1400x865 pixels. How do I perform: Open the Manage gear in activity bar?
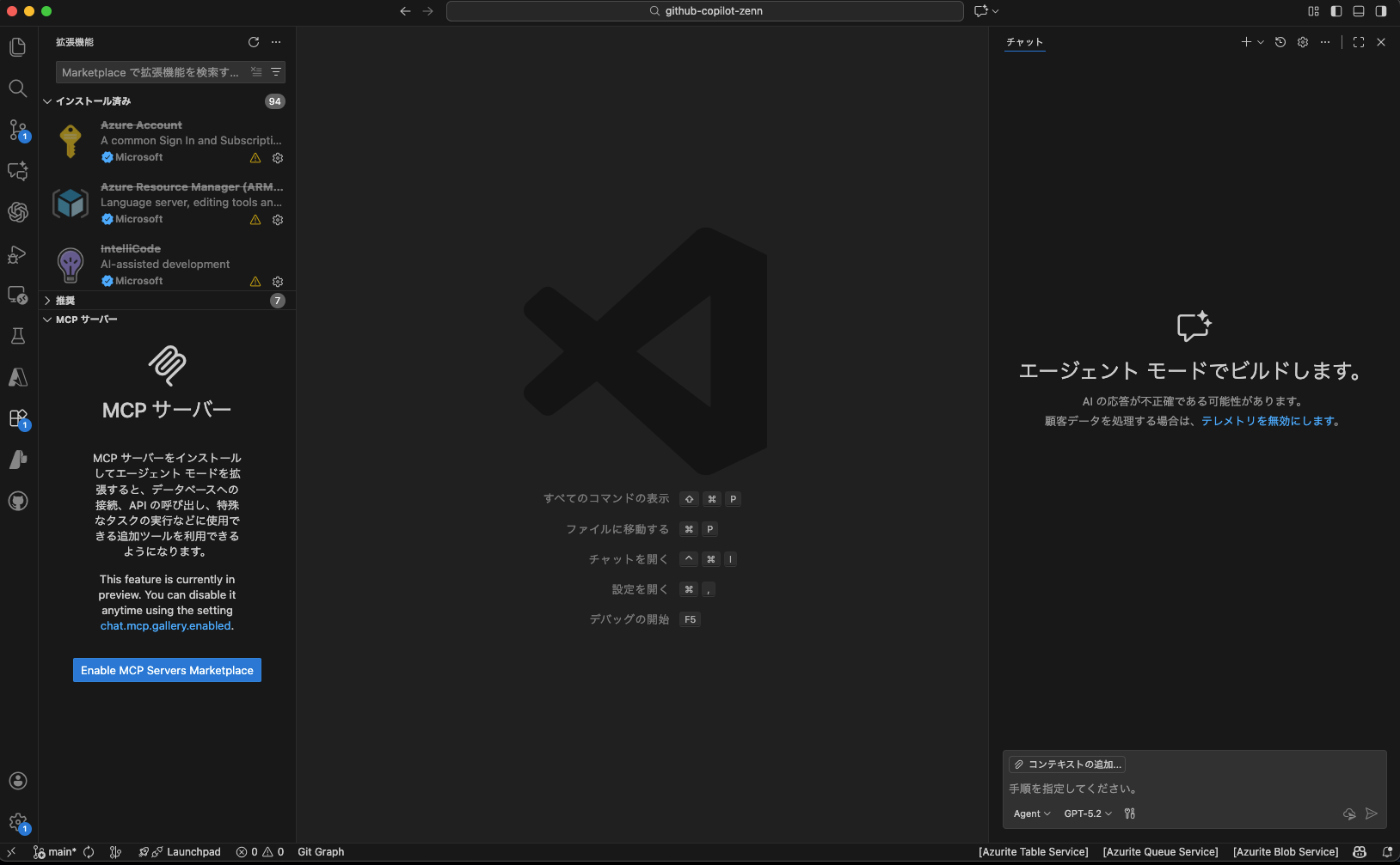coord(17,822)
